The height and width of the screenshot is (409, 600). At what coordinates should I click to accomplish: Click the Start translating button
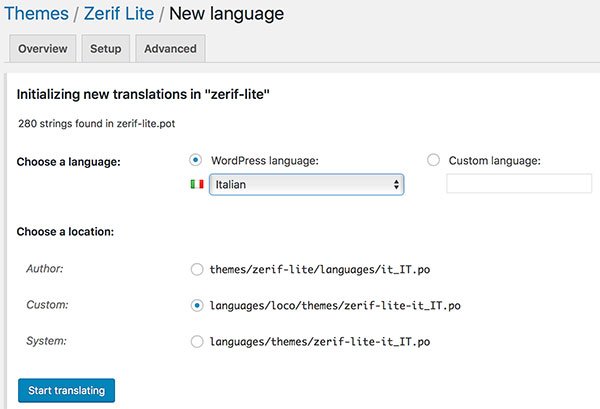(66, 390)
